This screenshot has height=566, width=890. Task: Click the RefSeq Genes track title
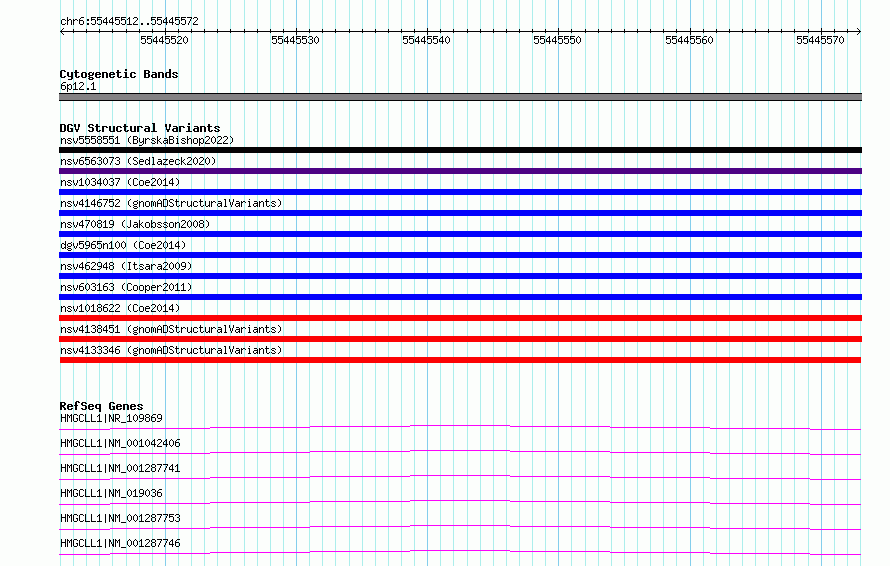pos(101,406)
